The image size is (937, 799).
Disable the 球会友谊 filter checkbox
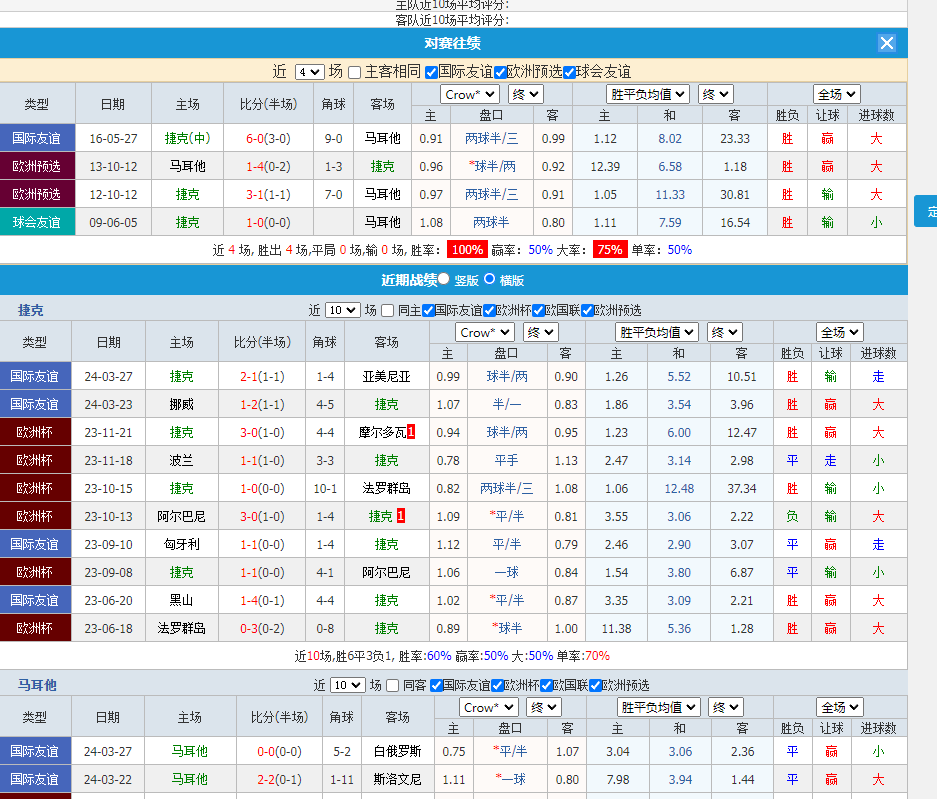568,72
